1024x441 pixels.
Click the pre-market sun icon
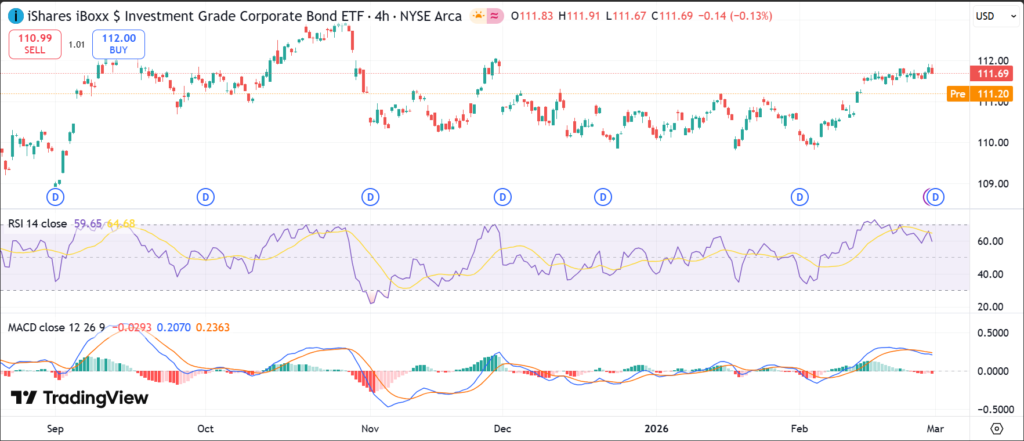[x=478, y=15]
